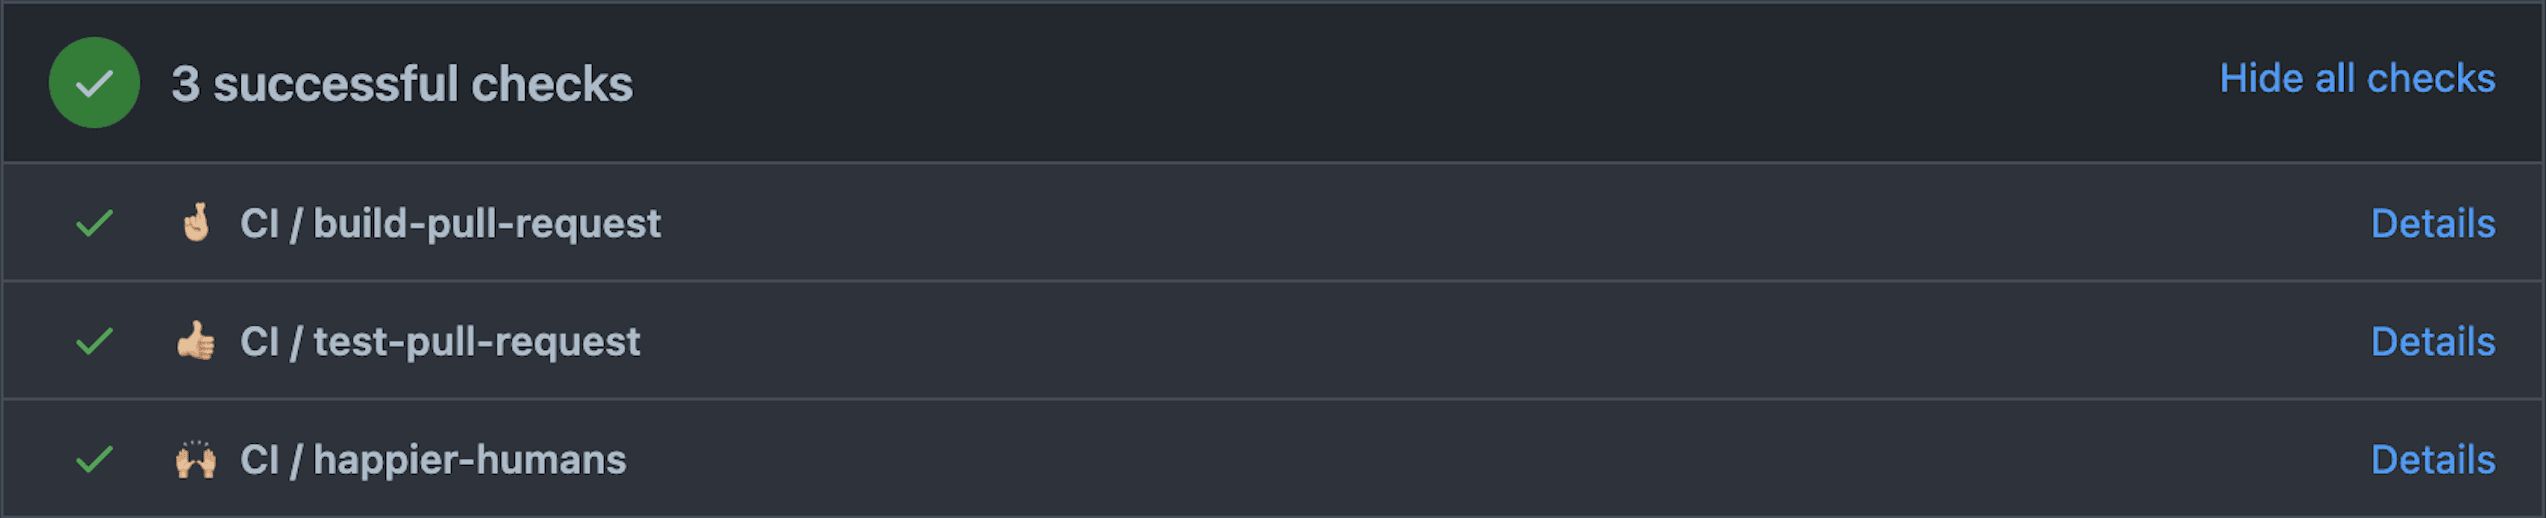
Task: Click blank area of the build-pull-request row
Action: (1500, 223)
